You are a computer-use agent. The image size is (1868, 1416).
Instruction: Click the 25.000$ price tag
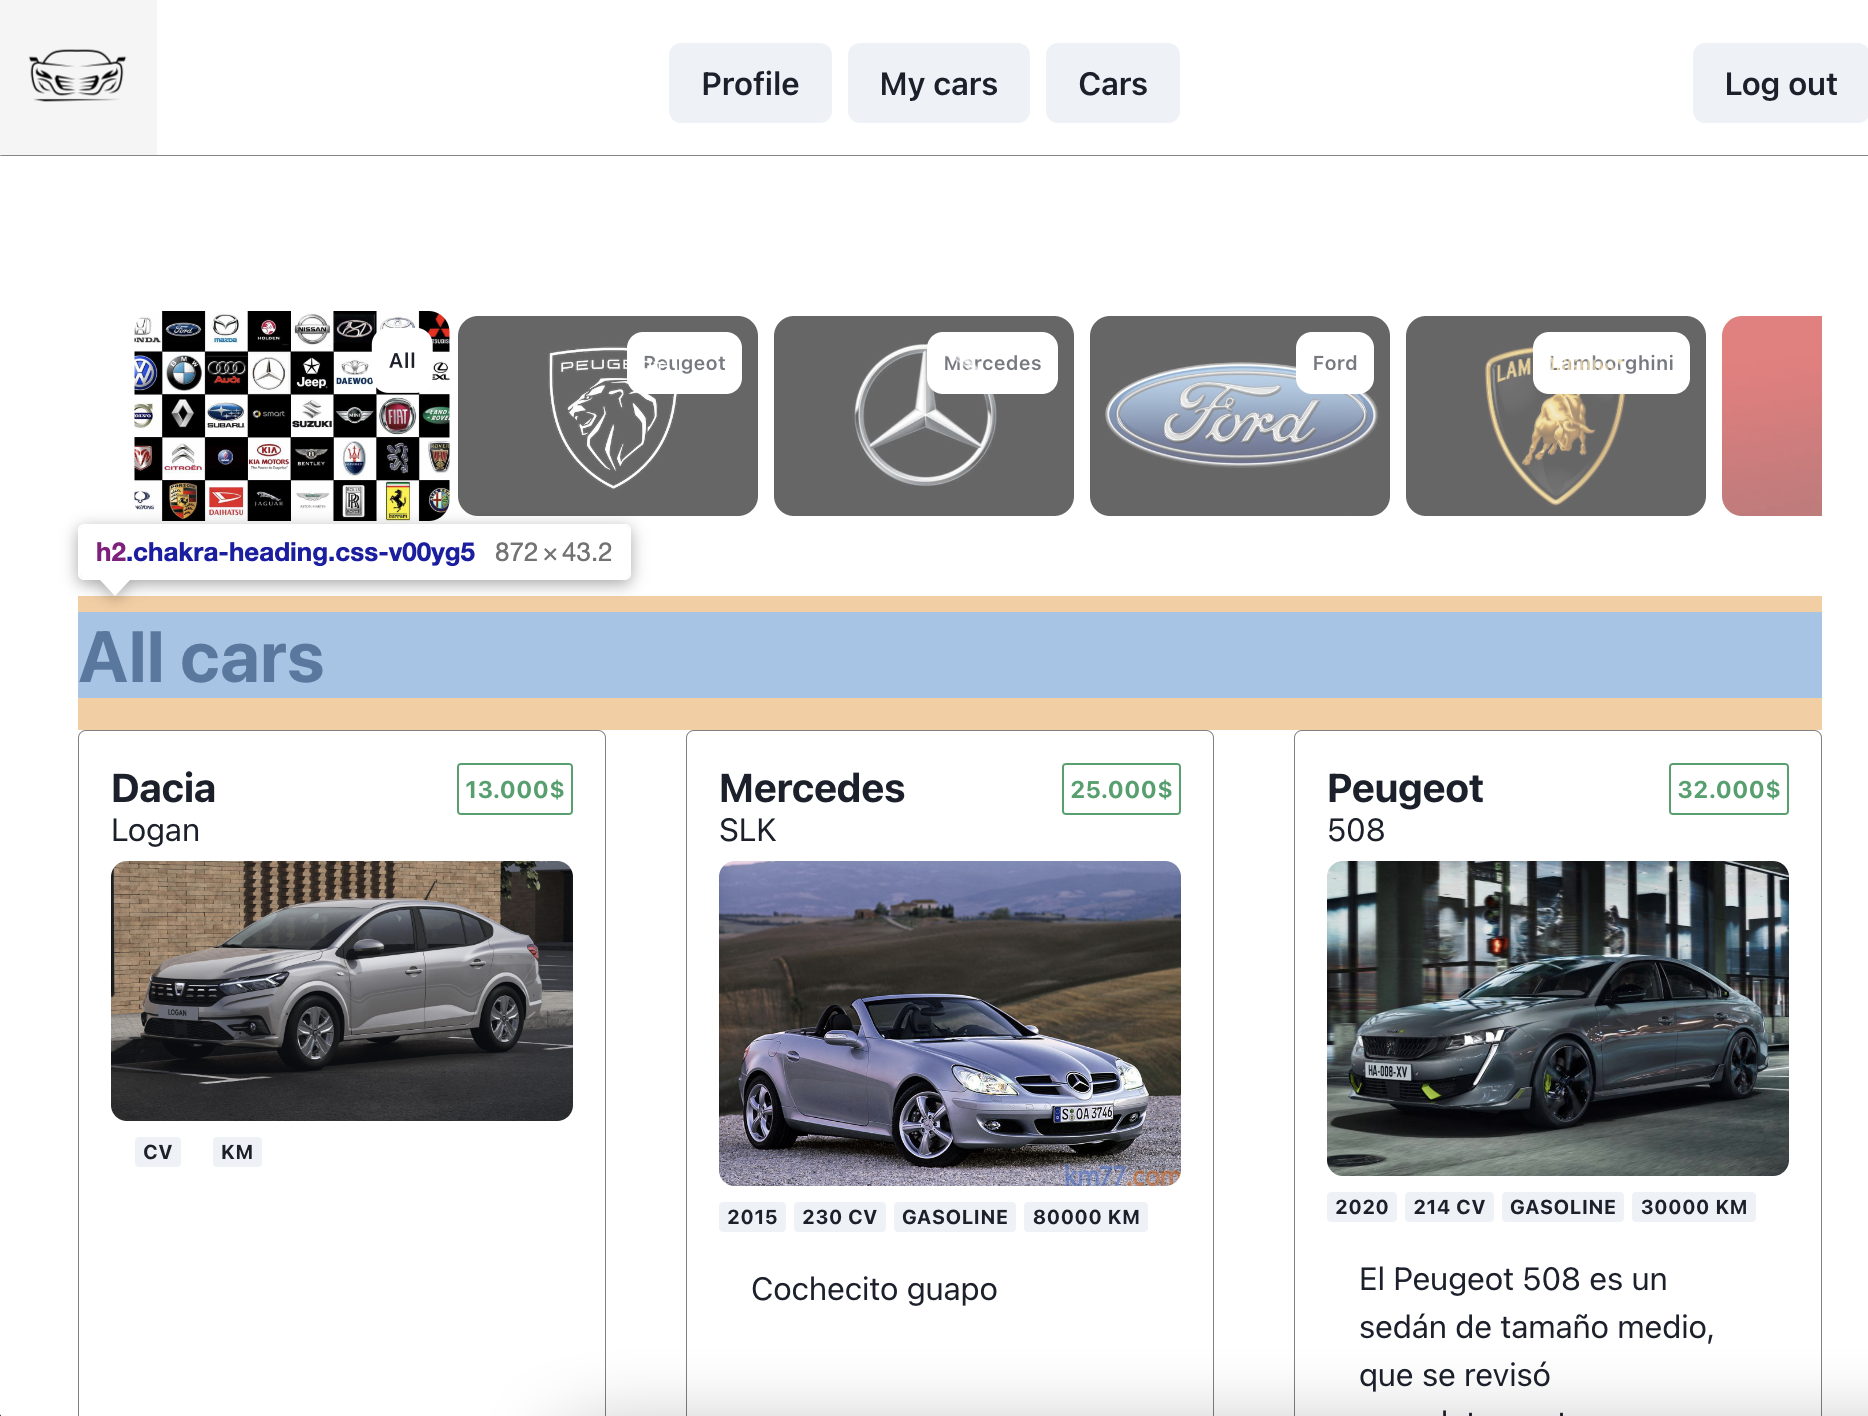1121,789
